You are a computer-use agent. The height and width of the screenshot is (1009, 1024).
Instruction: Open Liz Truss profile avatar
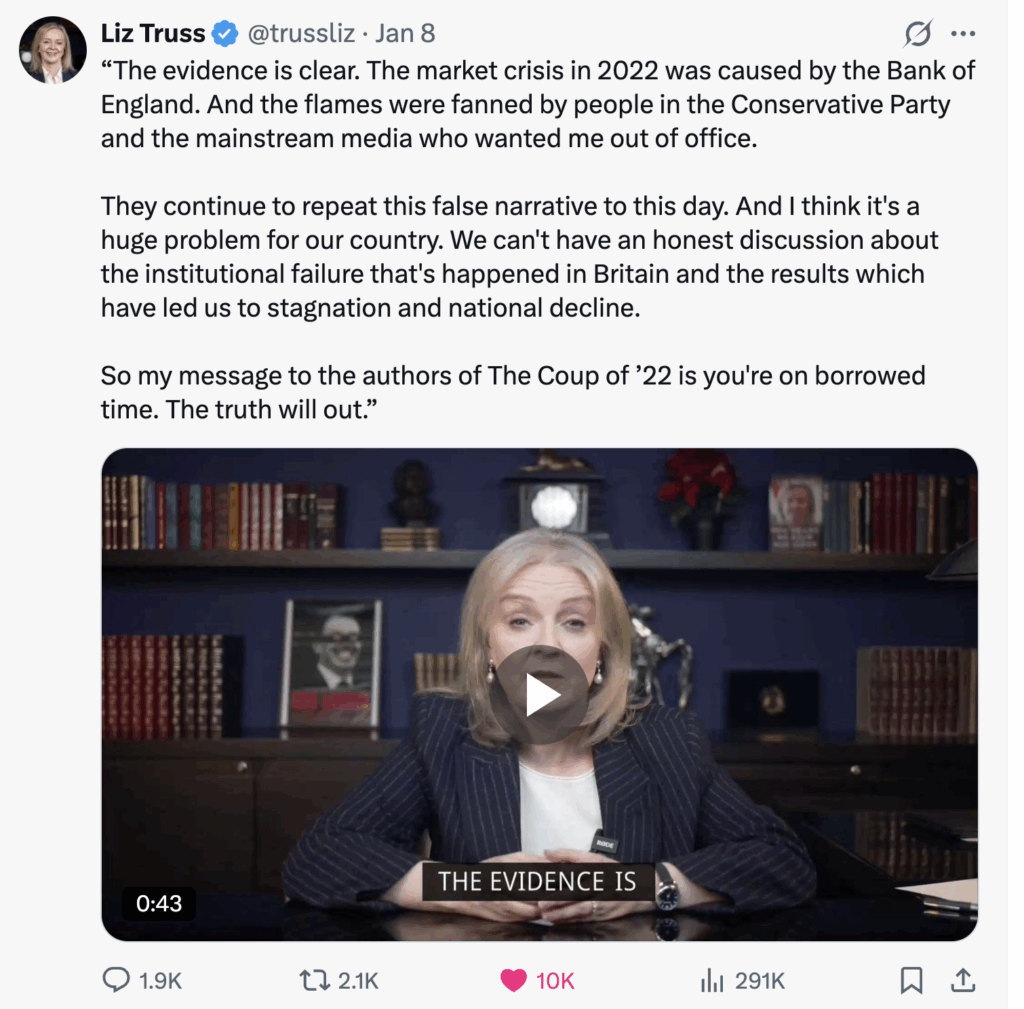[52, 50]
